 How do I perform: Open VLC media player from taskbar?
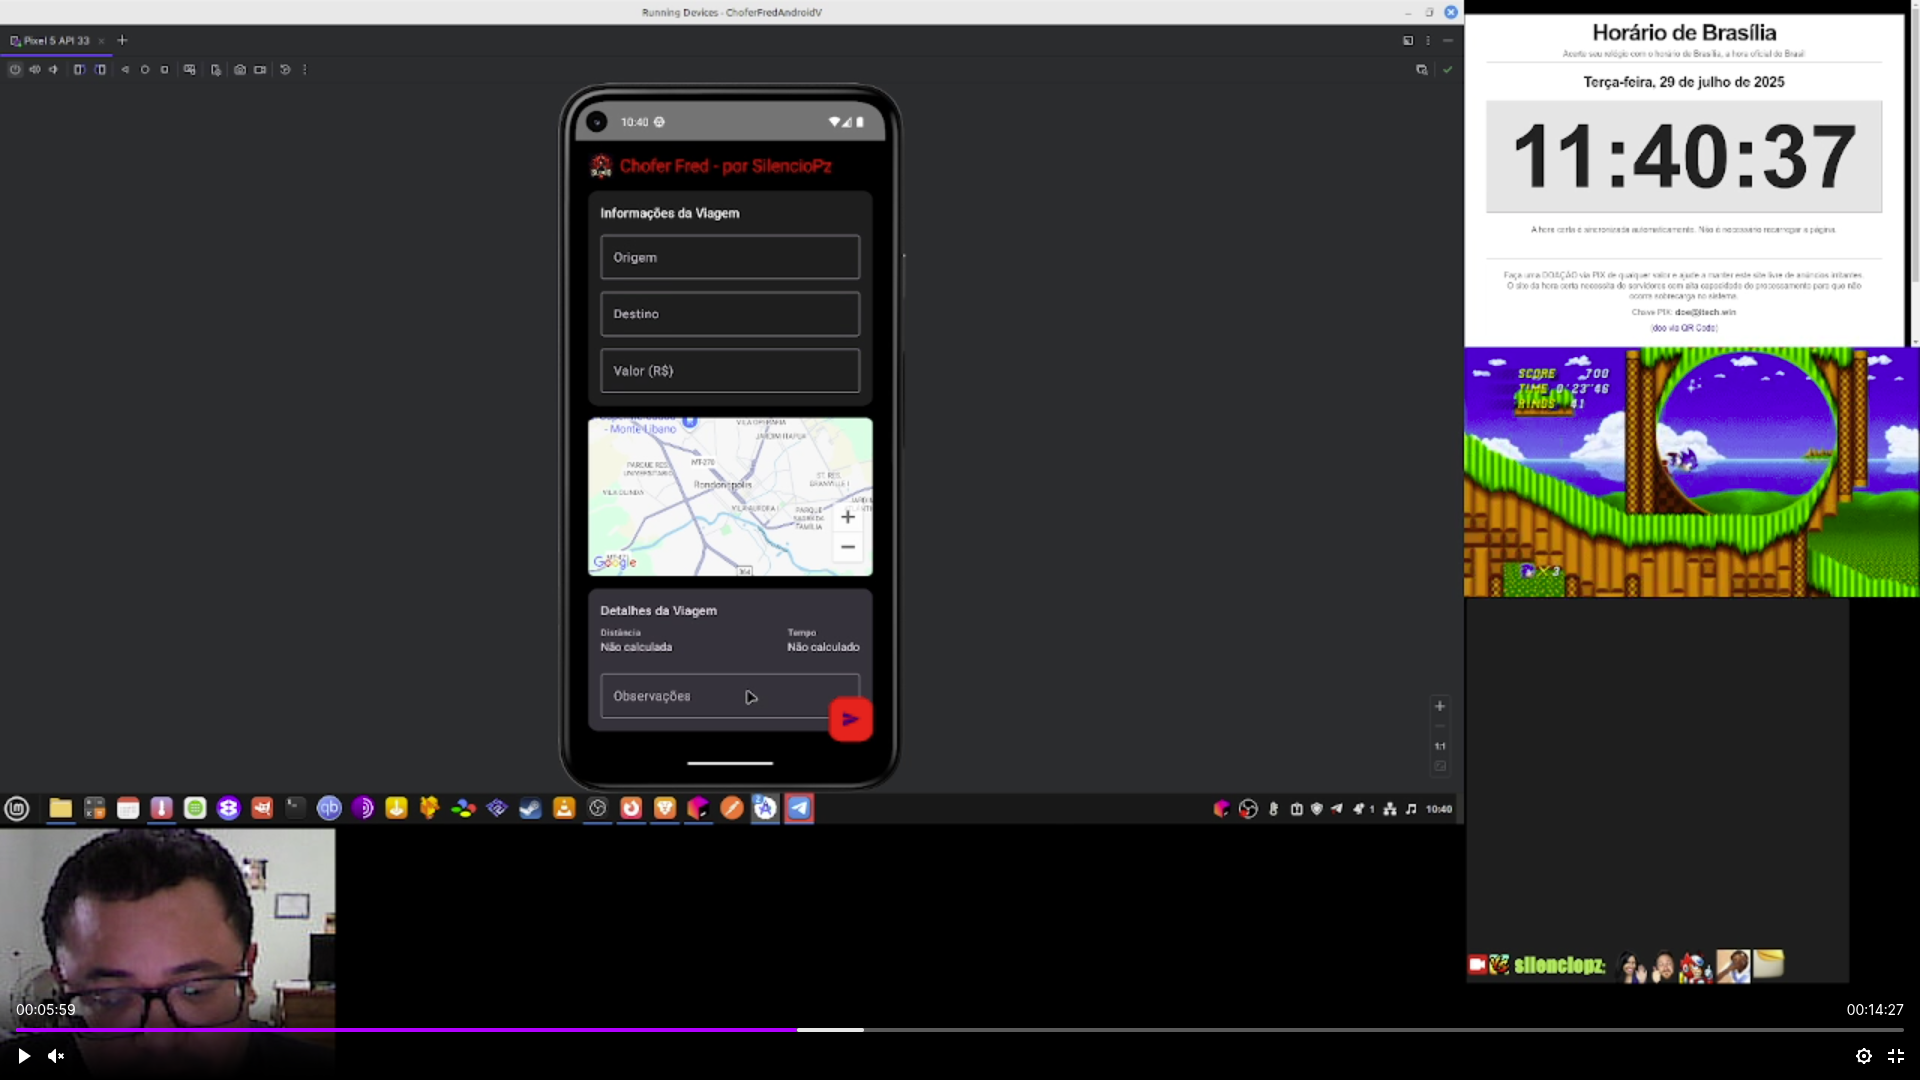pyautogui.click(x=564, y=809)
